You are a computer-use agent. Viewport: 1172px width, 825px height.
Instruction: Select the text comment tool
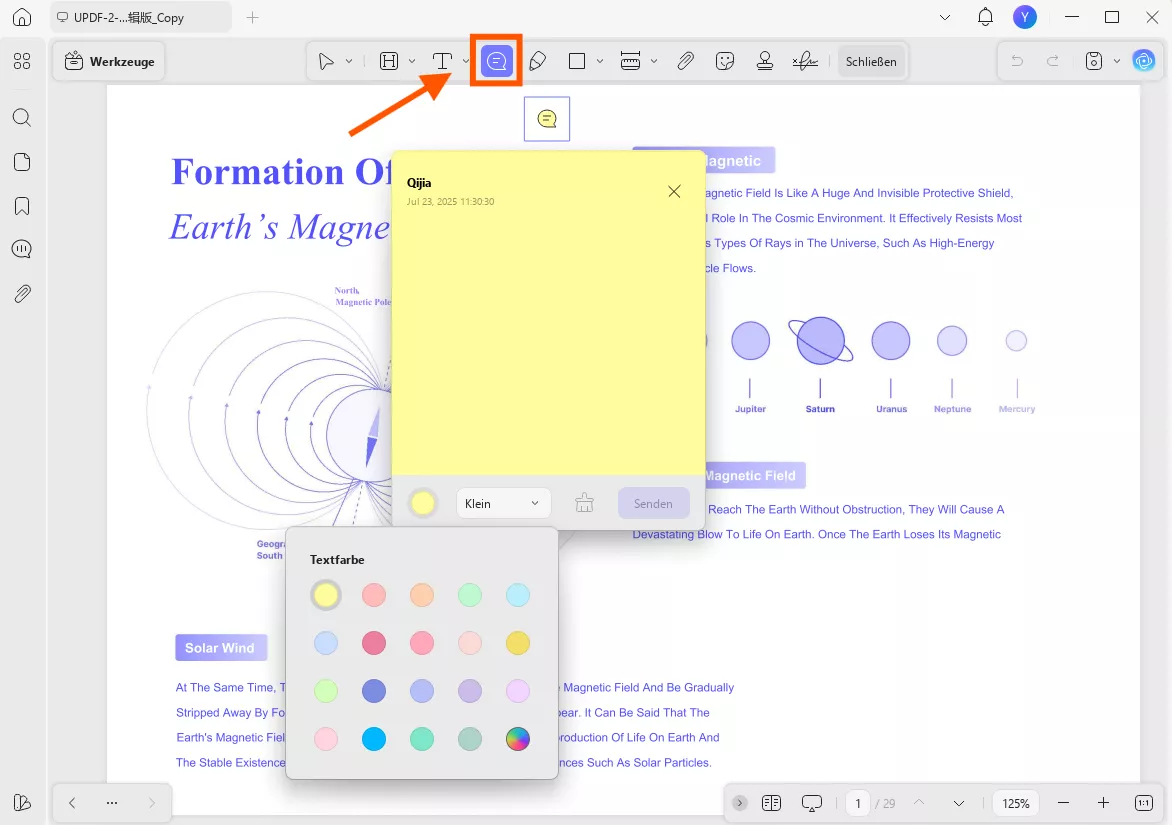coord(442,61)
